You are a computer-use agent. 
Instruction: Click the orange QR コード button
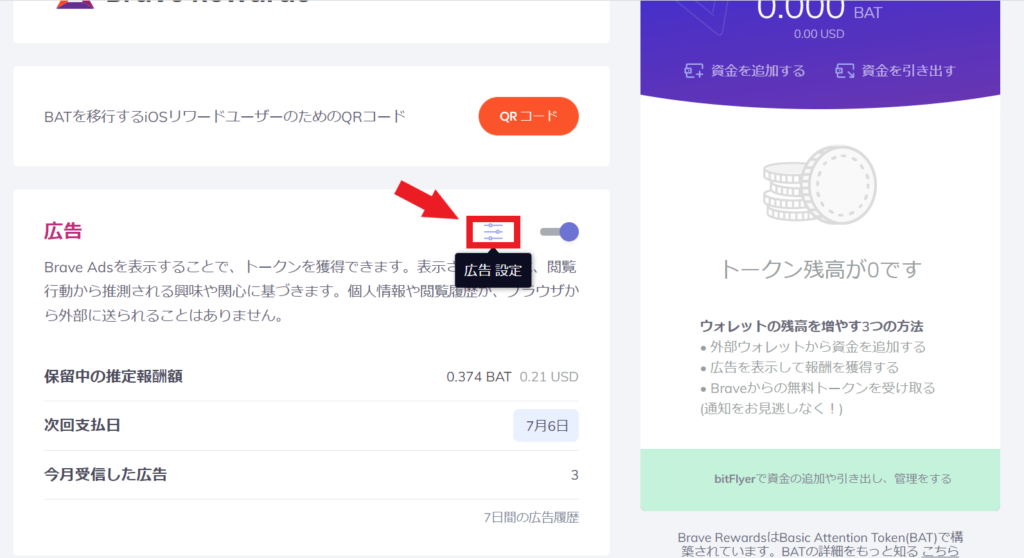tap(528, 116)
